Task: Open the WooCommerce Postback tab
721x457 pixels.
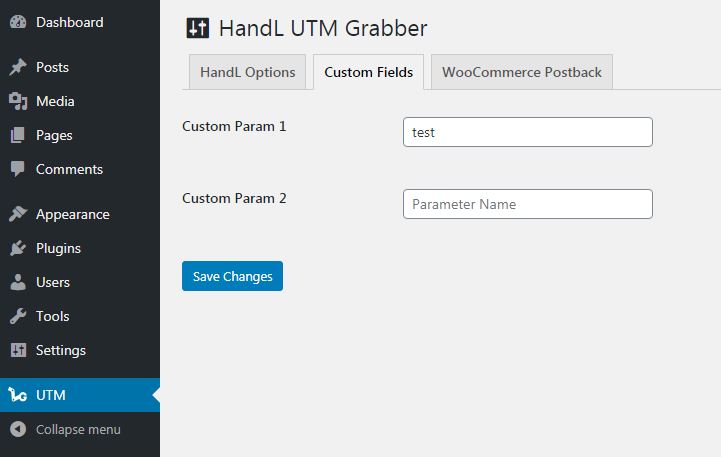Action: [x=521, y=72]
